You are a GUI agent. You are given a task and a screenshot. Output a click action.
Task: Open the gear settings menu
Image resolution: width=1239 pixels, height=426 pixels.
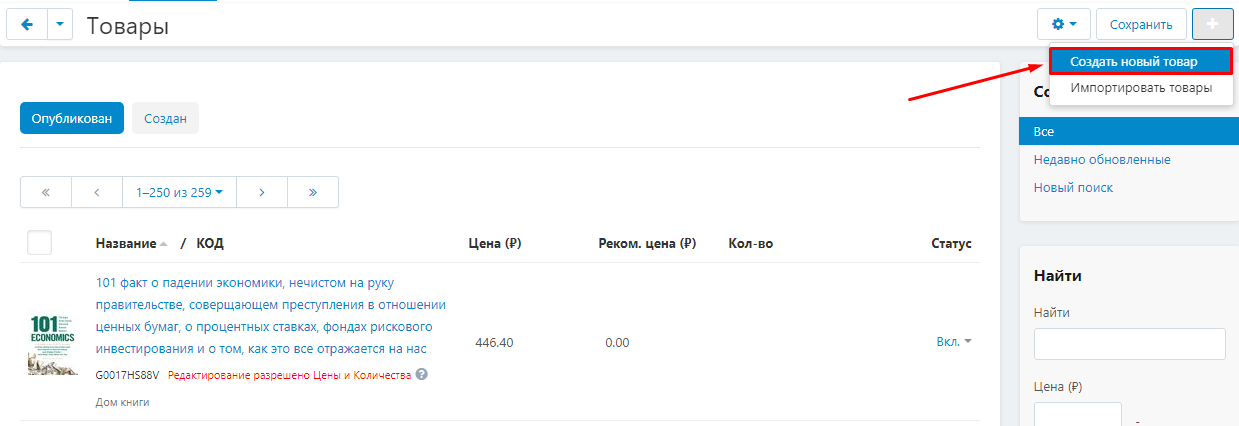[x=1063, y=24]
